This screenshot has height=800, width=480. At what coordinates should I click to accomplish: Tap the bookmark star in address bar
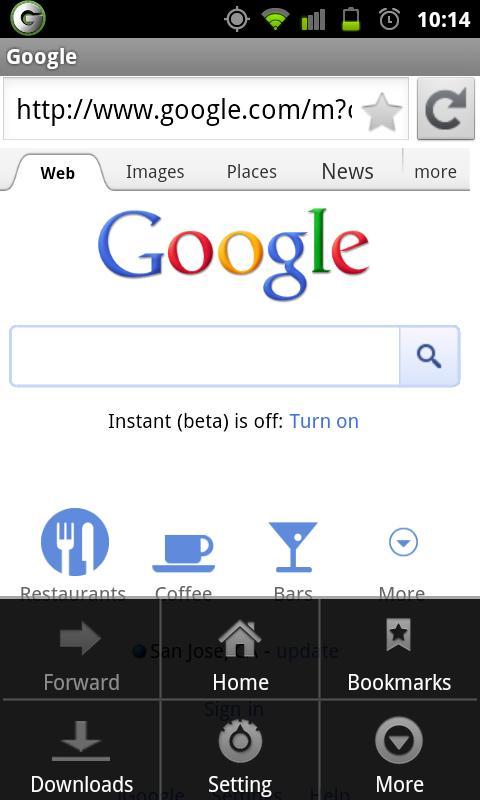[x=382, y=110]
